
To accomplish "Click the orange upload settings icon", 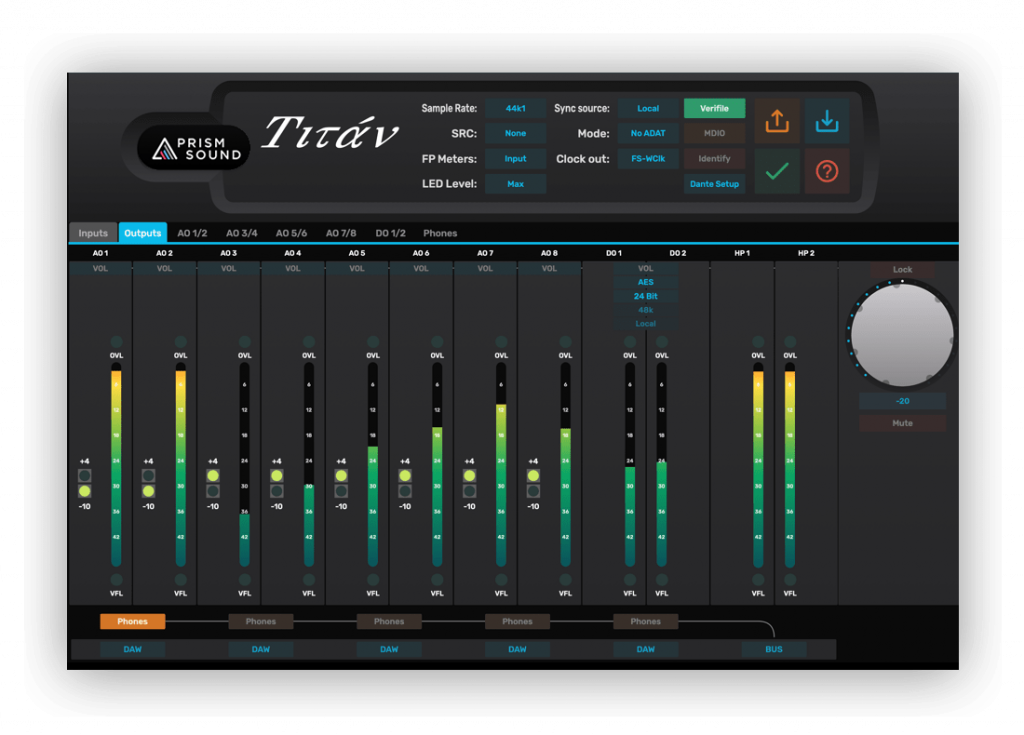I will tap(778, 121).
